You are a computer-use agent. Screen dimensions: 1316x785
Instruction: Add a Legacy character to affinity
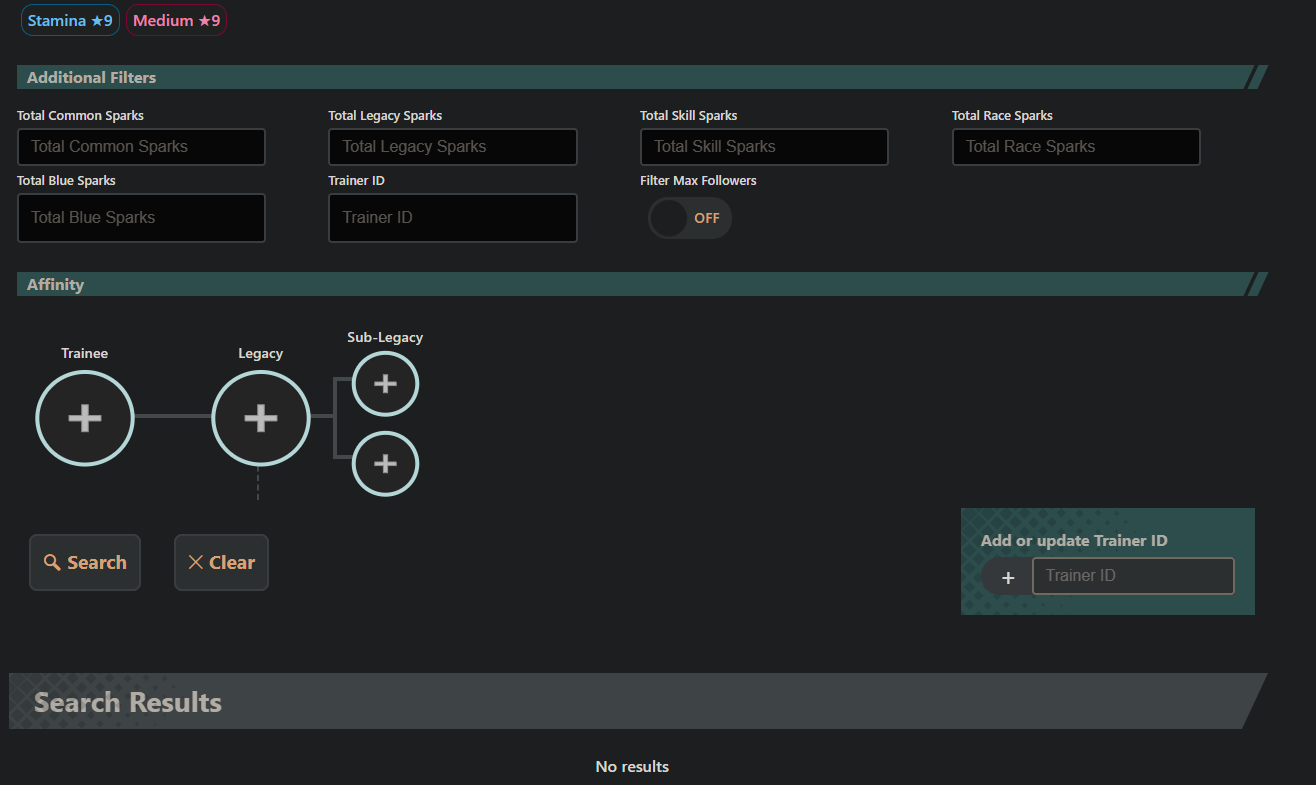point(261,418)
